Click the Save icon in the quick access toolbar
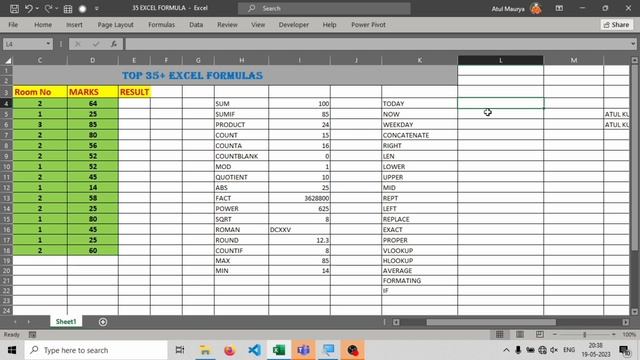 pyautogui.click(x=14, y=9)
